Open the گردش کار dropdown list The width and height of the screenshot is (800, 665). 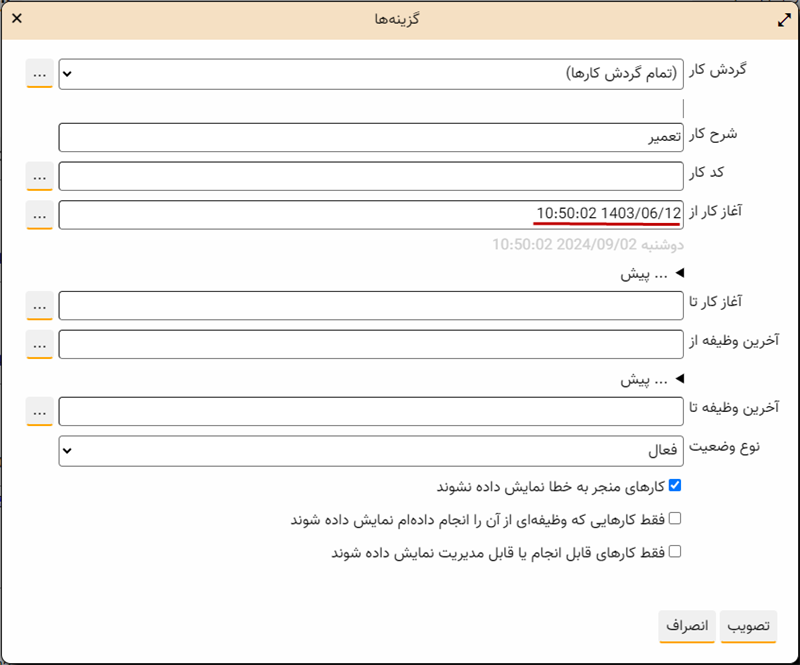(370, 74)
